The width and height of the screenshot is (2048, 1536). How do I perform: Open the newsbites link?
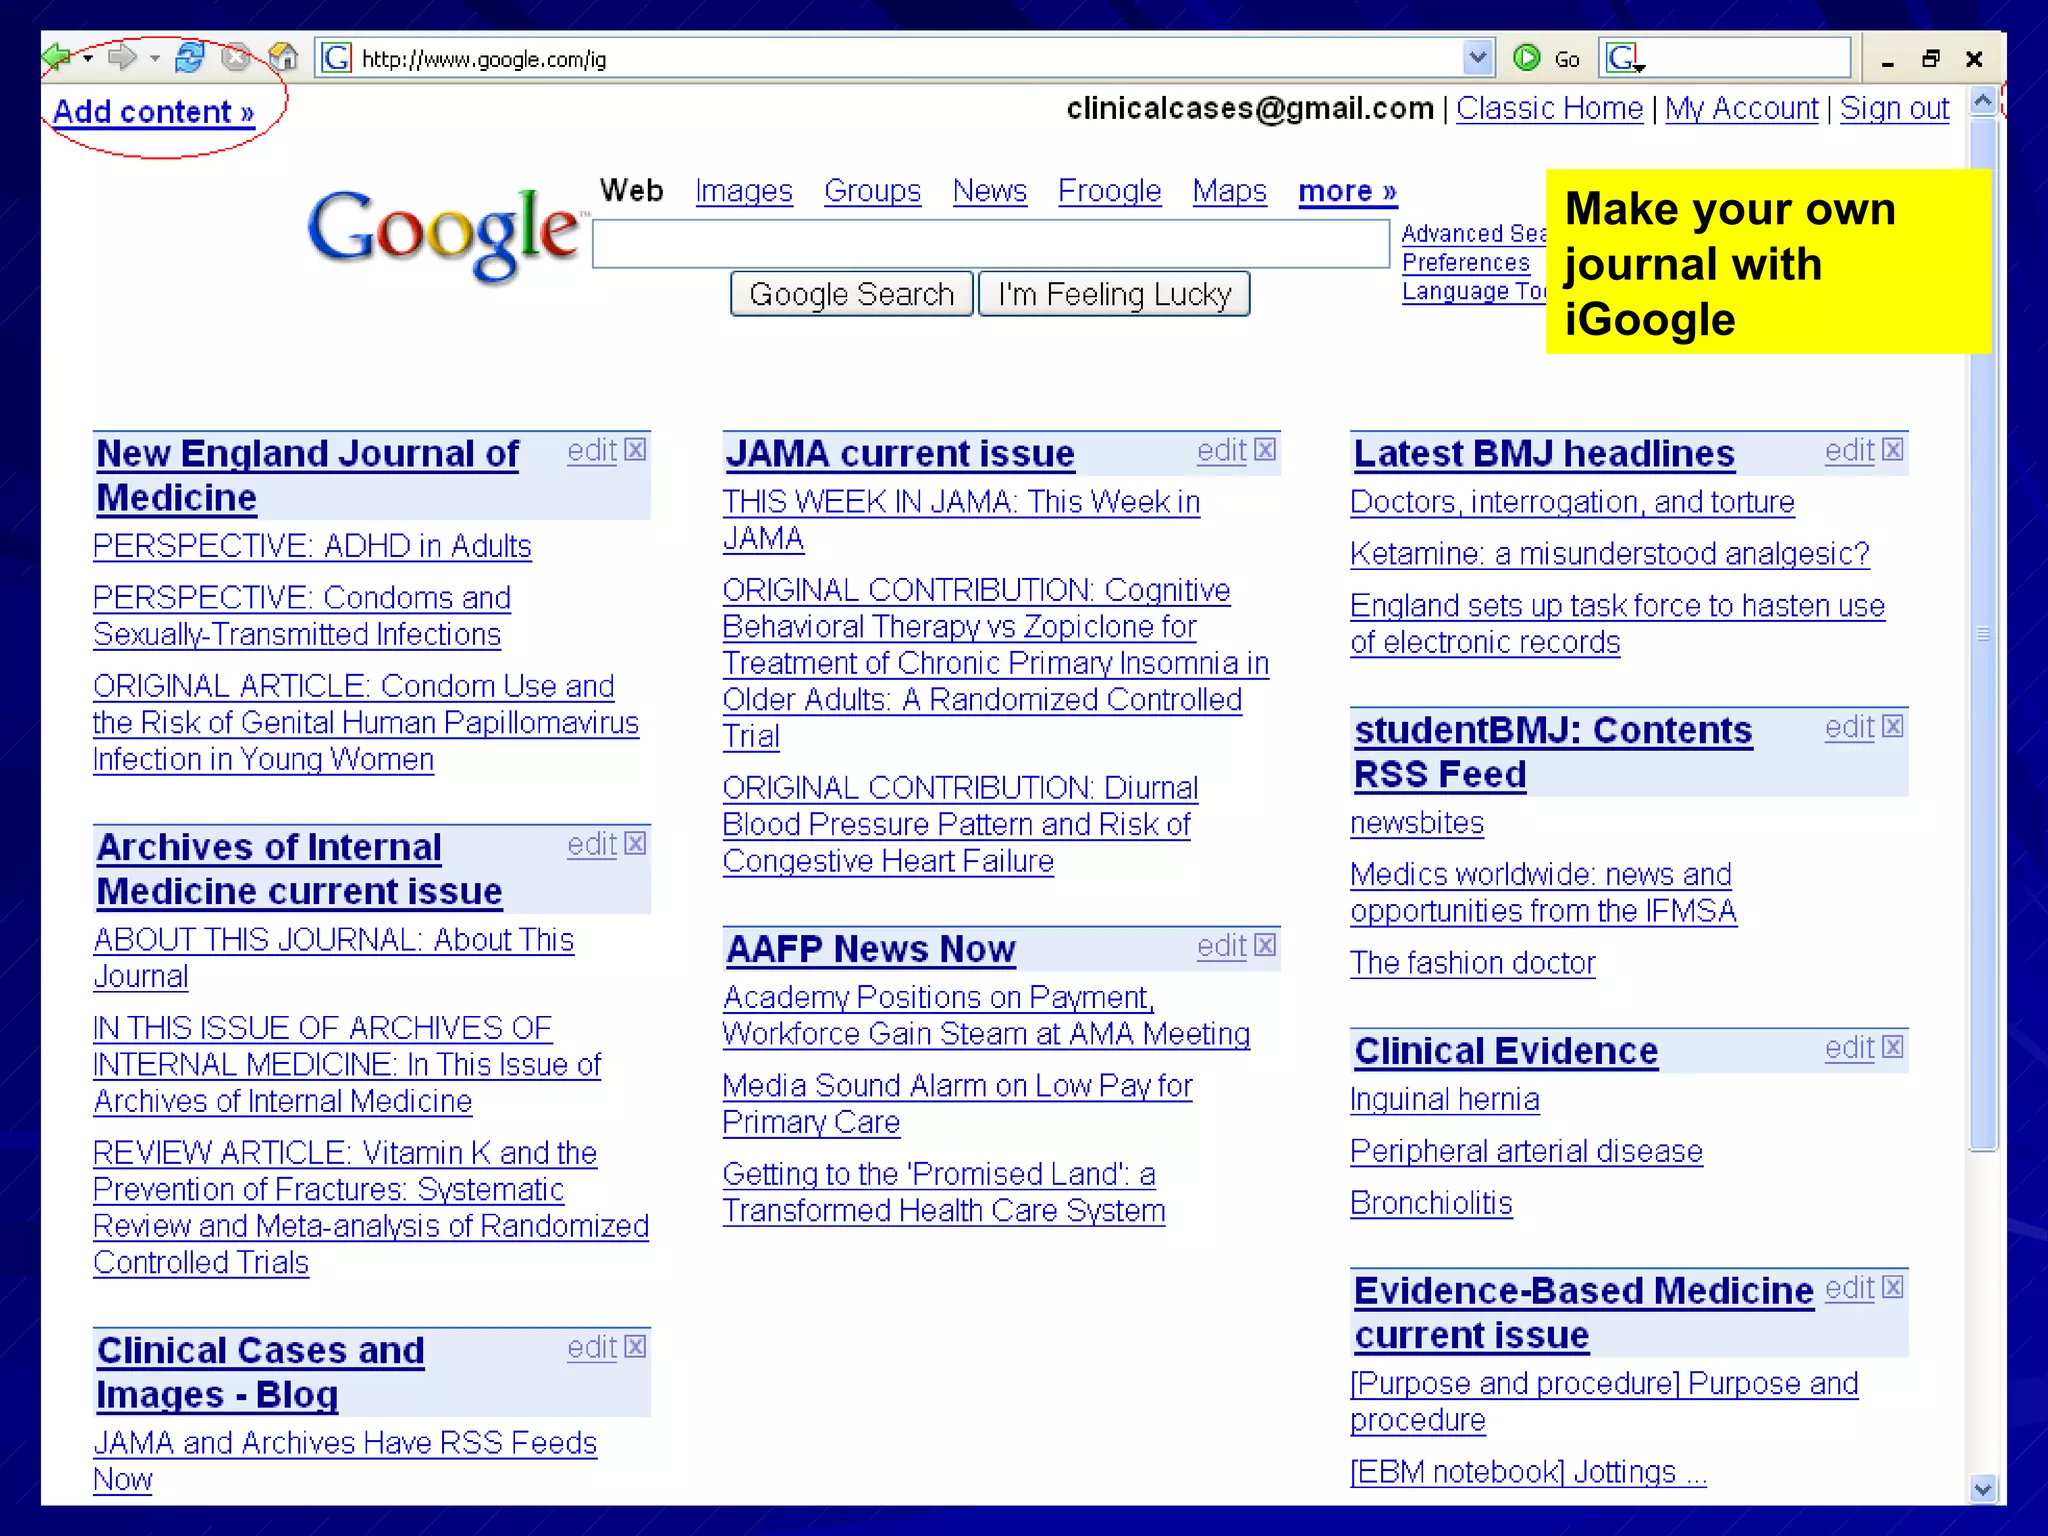(1417, 823)
